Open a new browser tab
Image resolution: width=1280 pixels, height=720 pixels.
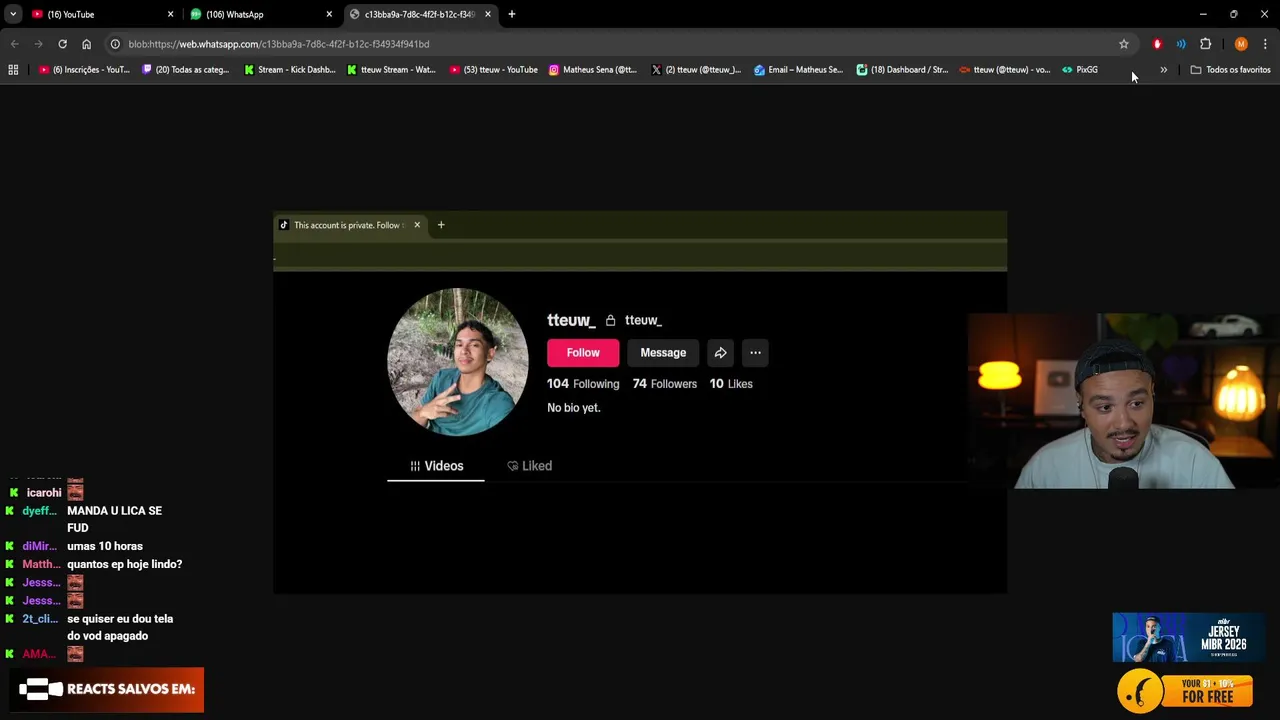tap(512, 14)
